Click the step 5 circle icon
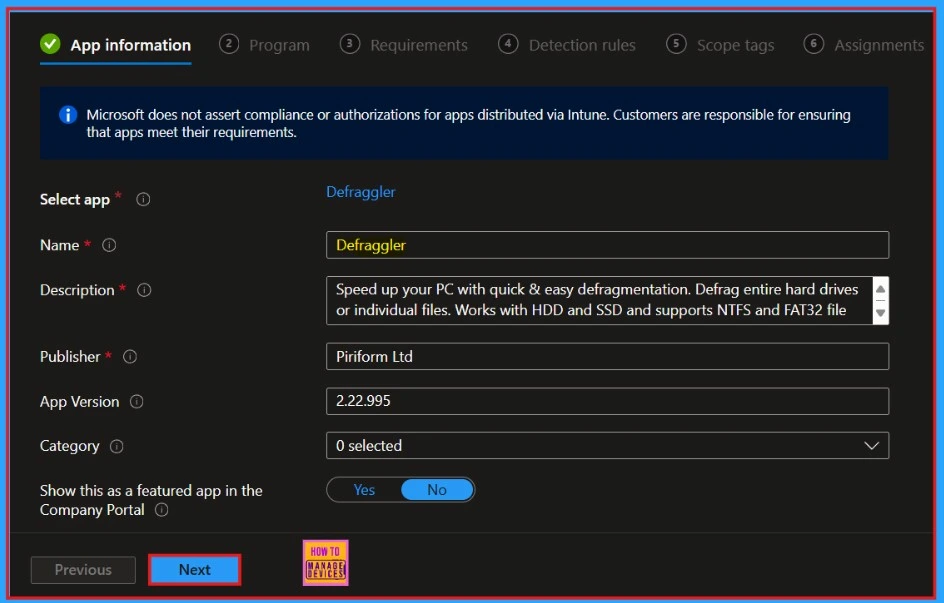The height and width of the screenshot is (603, 944). click(x=676, y=44)
